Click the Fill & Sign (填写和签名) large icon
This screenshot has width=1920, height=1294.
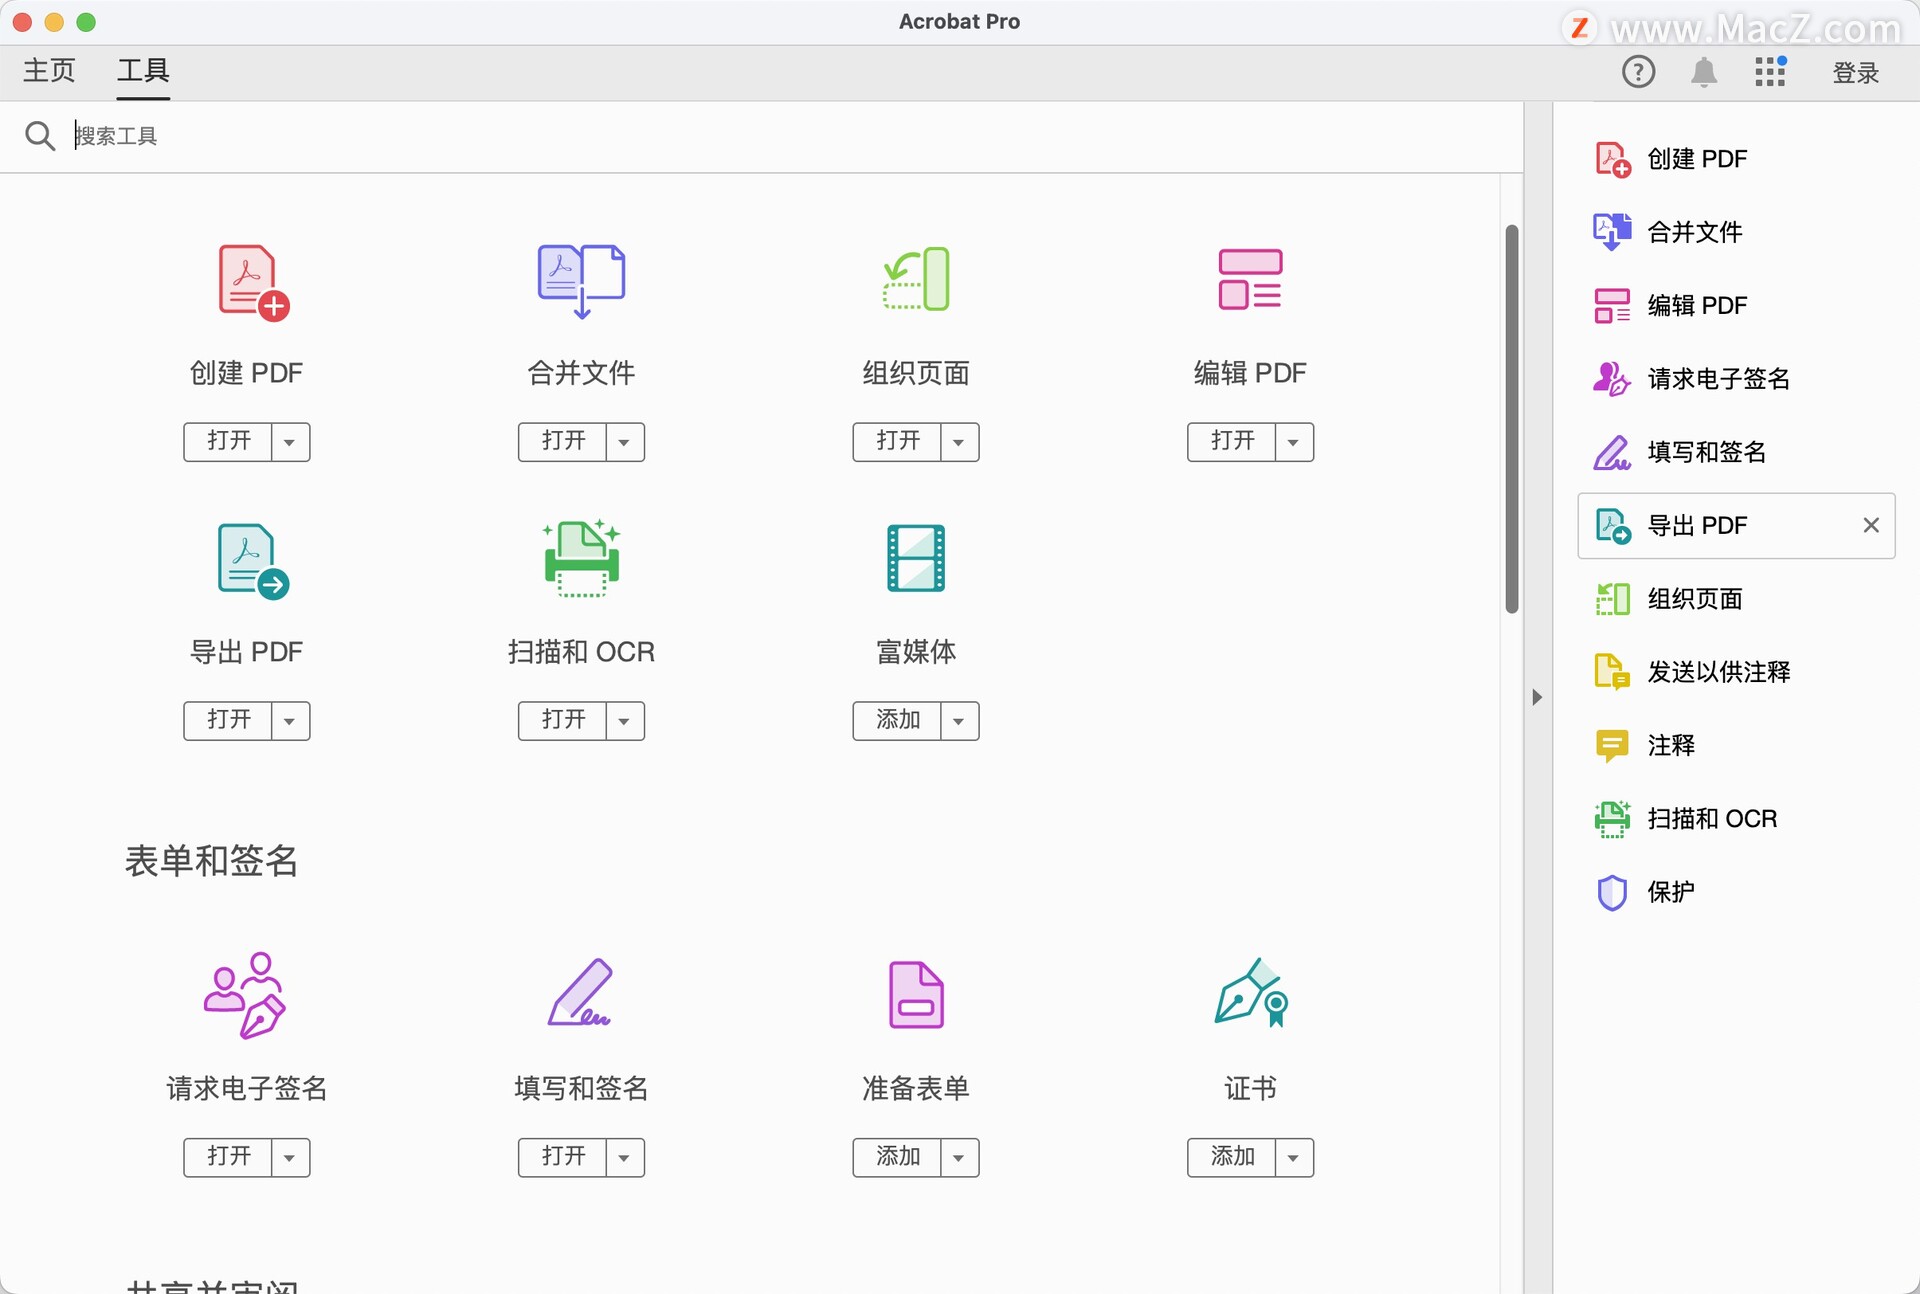[x=580, y=992]
